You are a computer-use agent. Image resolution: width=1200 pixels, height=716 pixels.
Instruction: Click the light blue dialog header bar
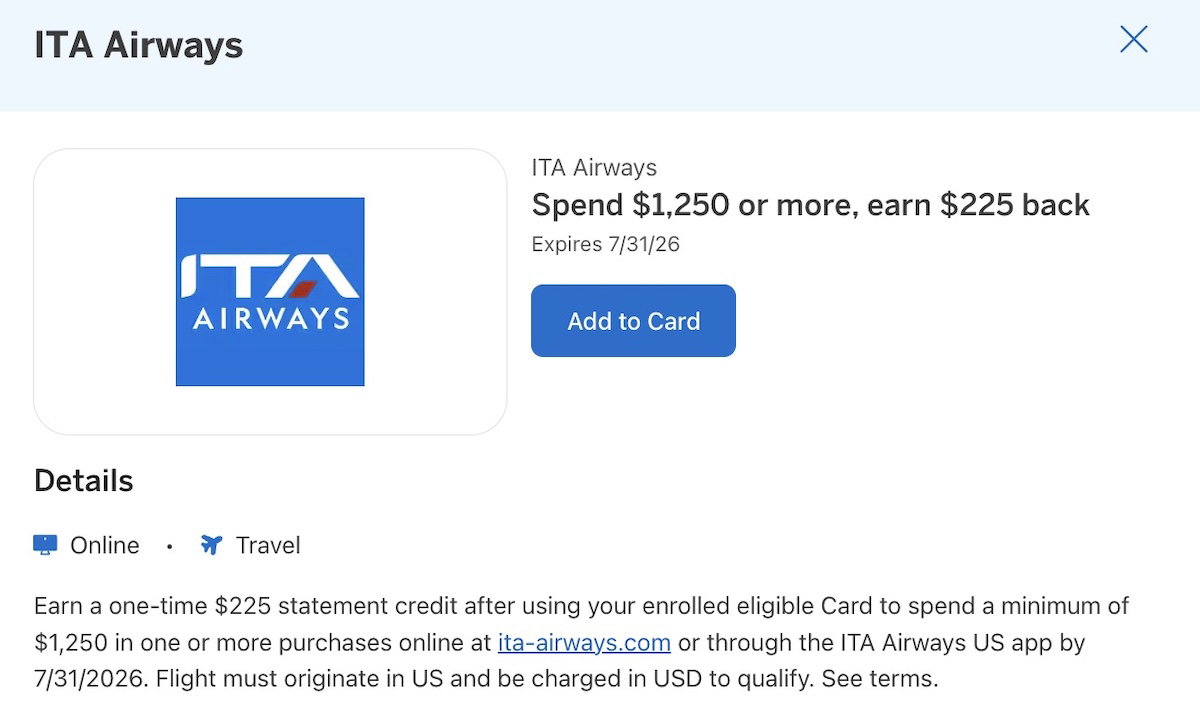click(600, 56)
